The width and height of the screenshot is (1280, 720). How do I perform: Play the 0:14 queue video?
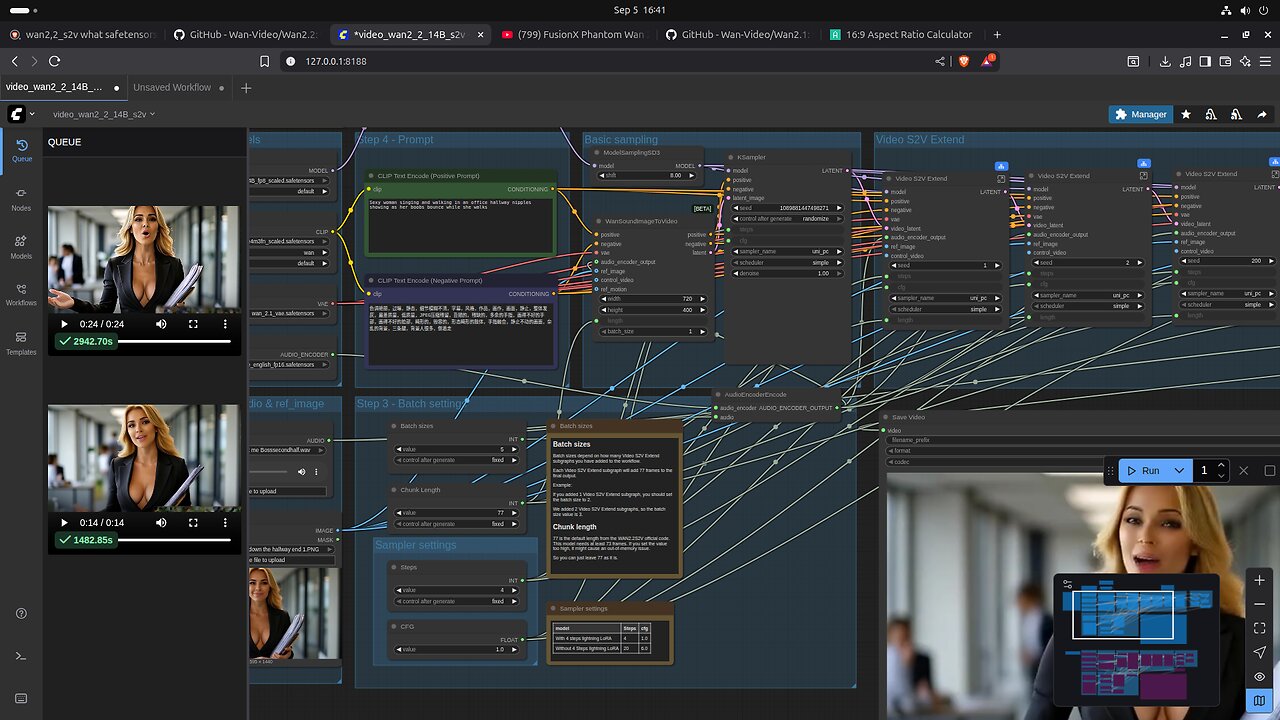65,523
